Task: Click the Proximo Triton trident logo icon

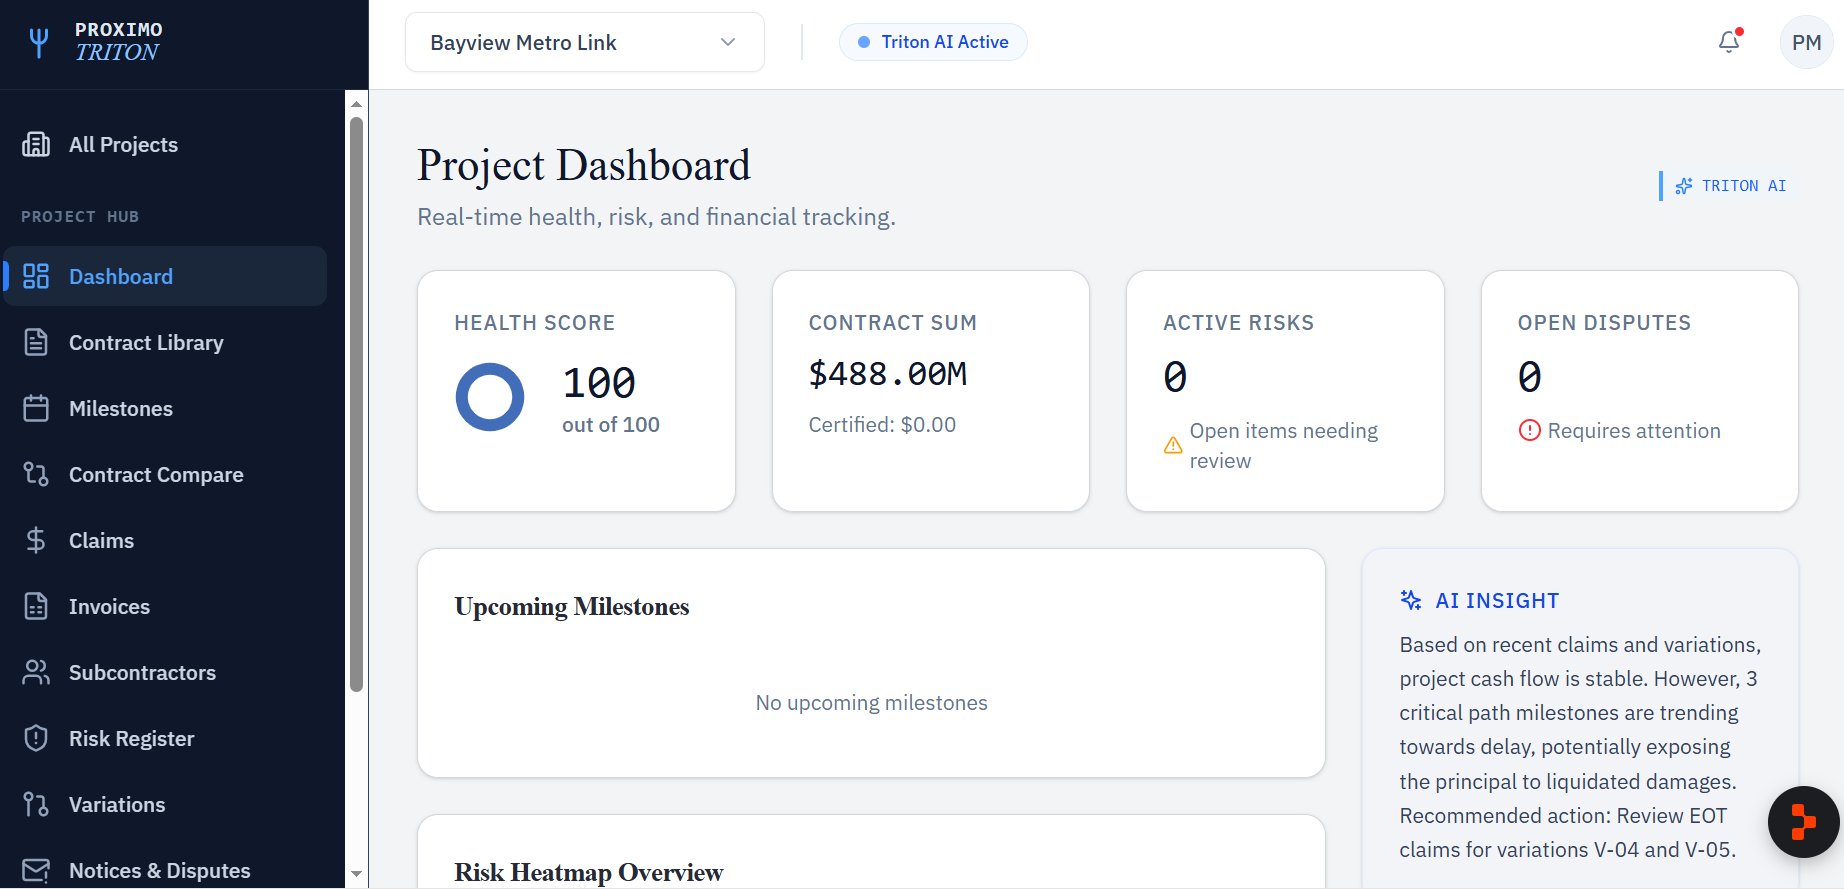Action: pyautogui.click(x=39, y=43)
